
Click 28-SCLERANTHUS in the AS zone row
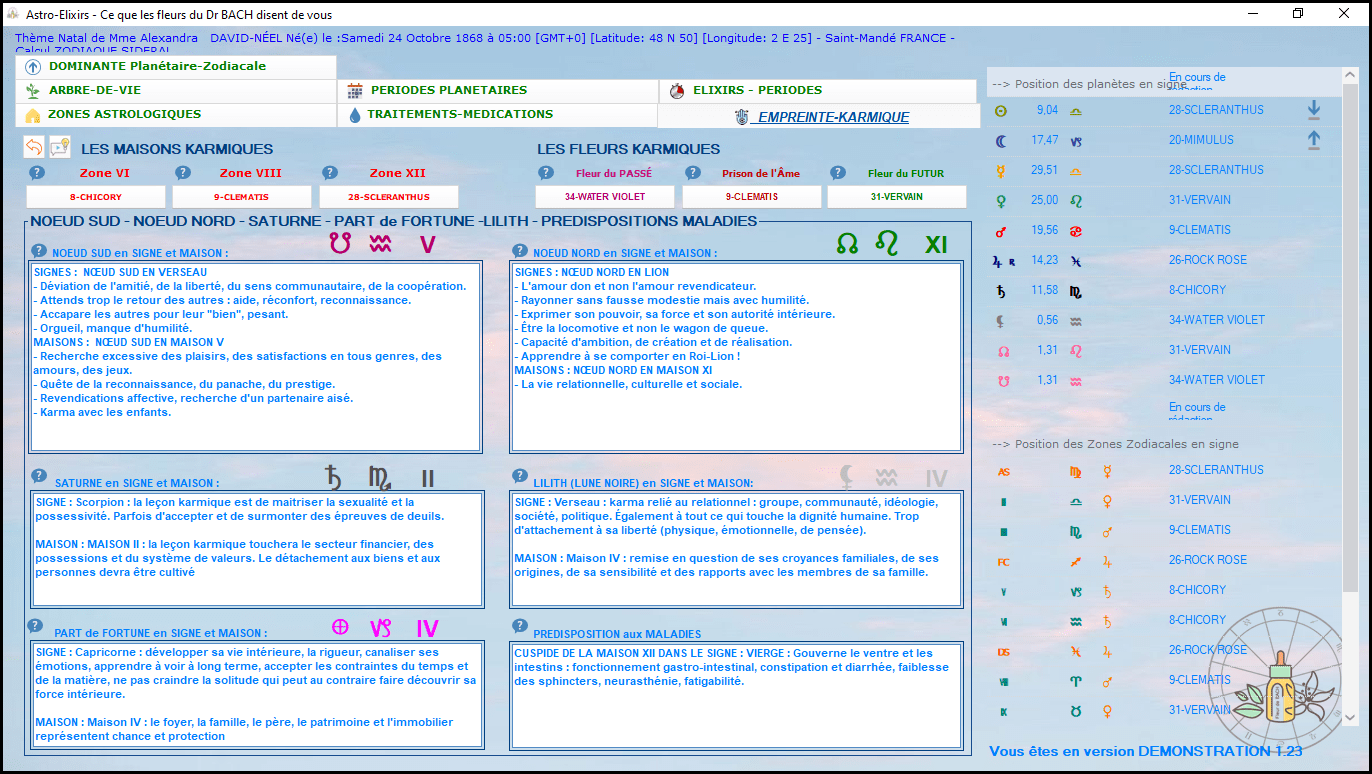click(1216, 470)
